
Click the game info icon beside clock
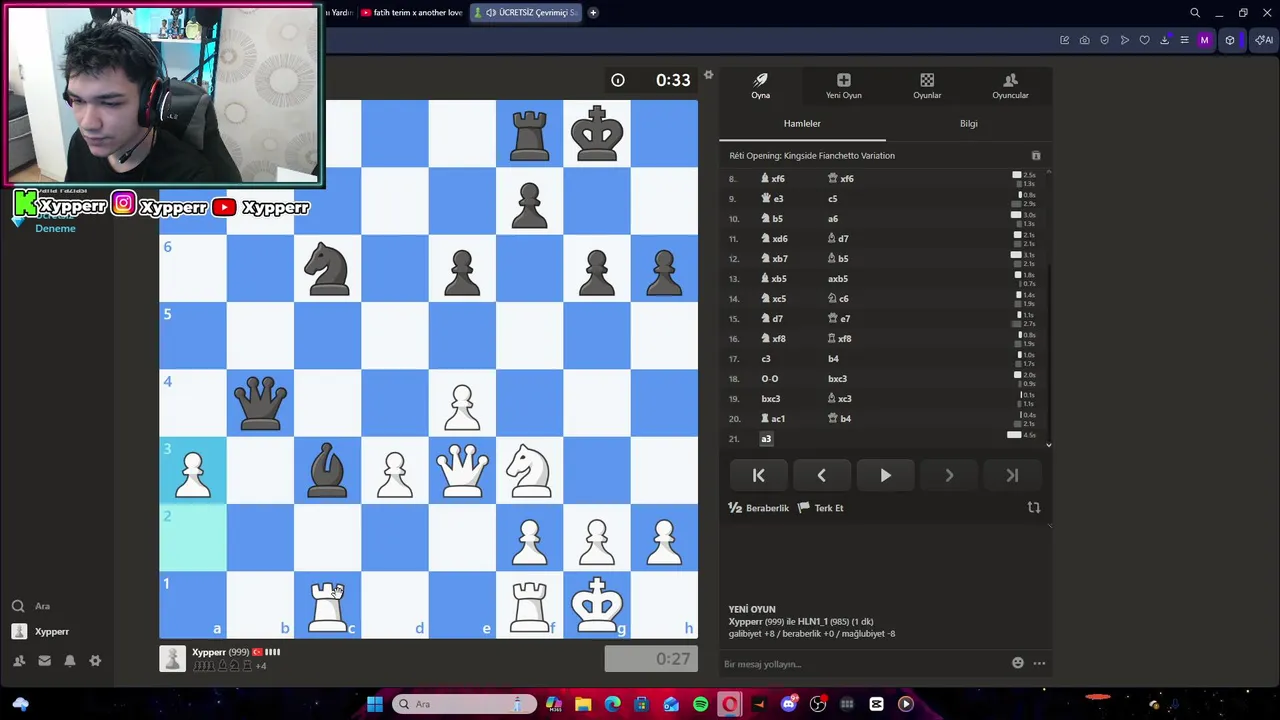(x=618, y=80)
